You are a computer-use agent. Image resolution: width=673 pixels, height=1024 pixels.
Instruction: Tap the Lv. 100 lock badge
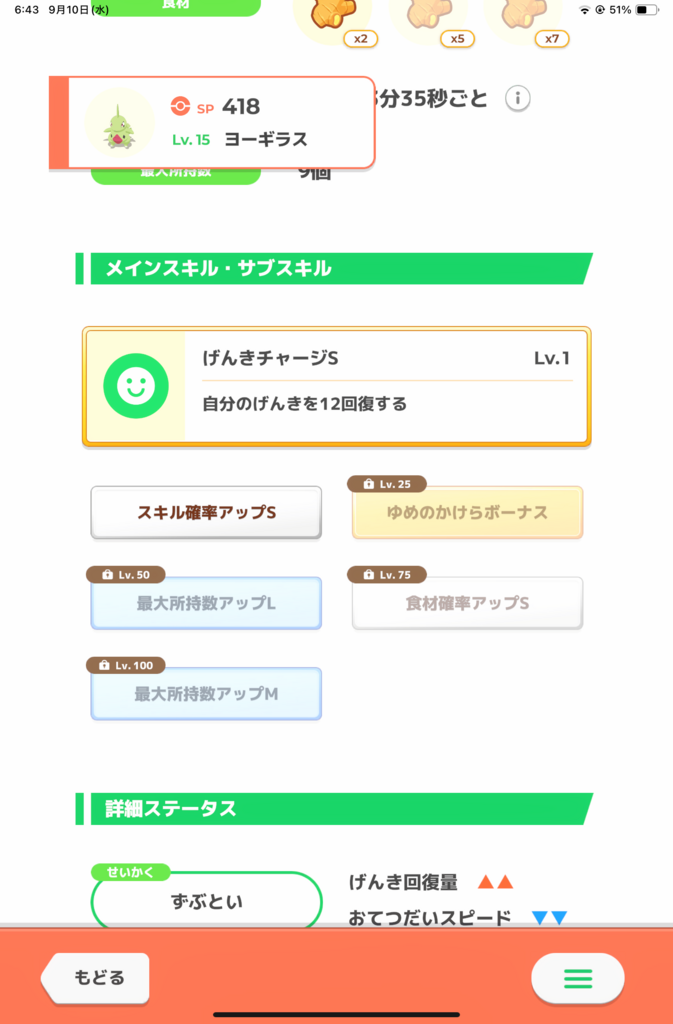[126, 665]
